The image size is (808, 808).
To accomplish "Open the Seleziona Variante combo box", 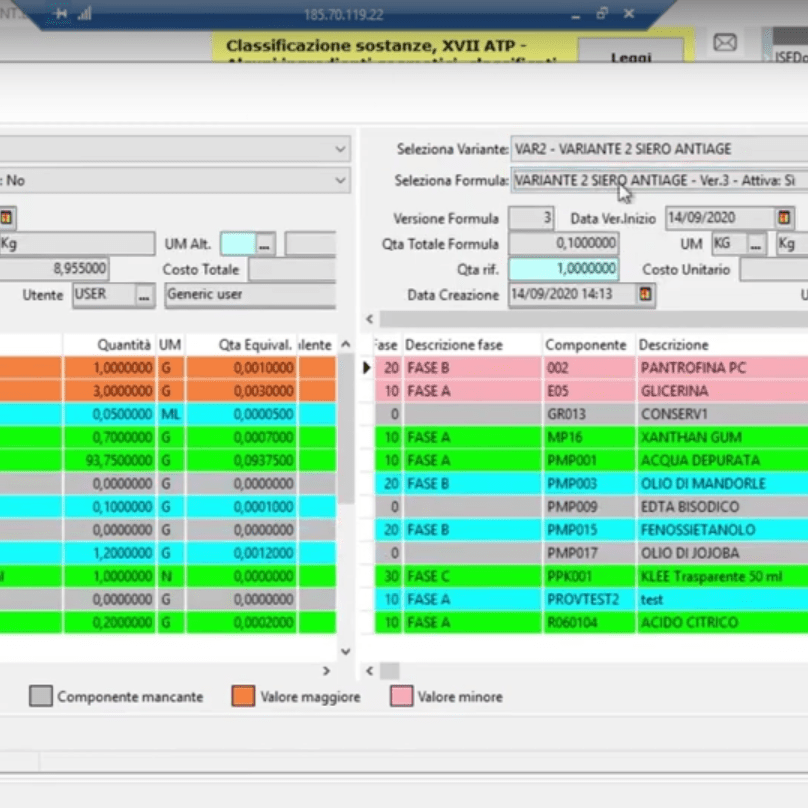I will click(659, 149).
